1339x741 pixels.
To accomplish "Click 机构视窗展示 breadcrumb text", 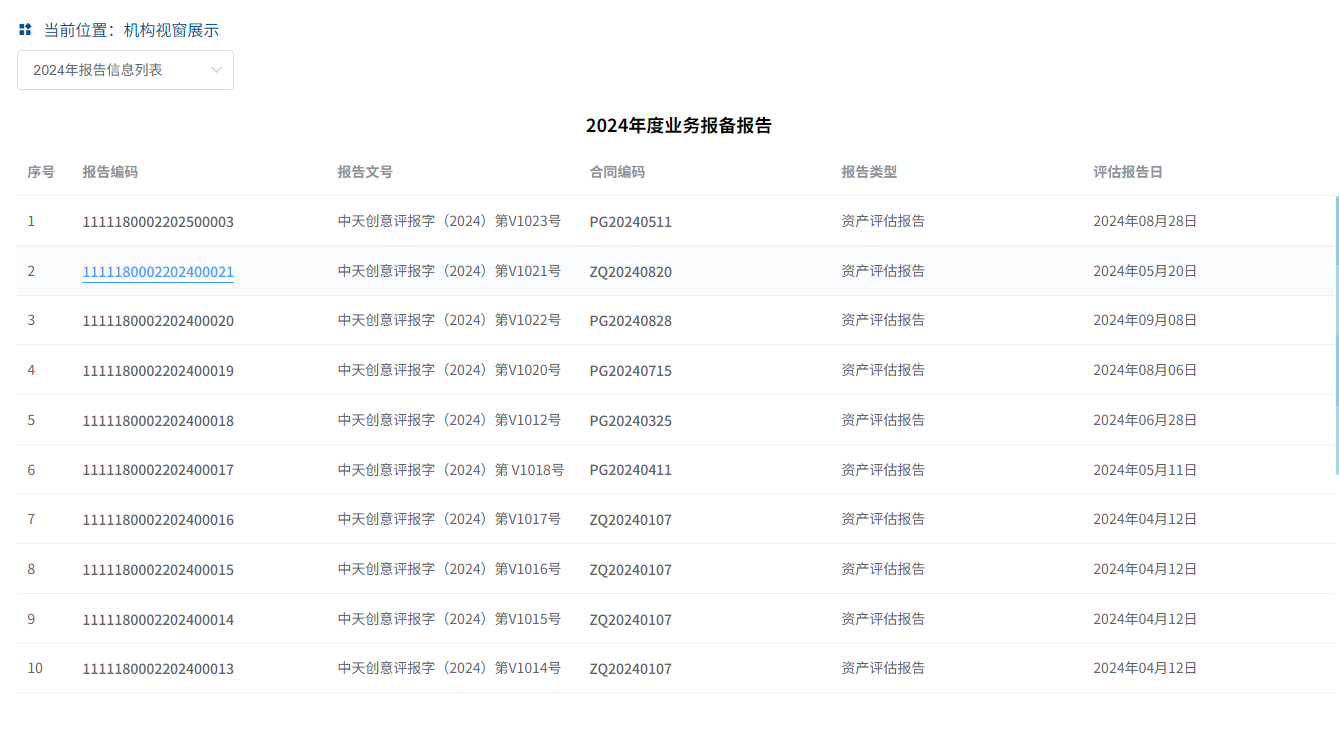I will click(x=171, y=30).
